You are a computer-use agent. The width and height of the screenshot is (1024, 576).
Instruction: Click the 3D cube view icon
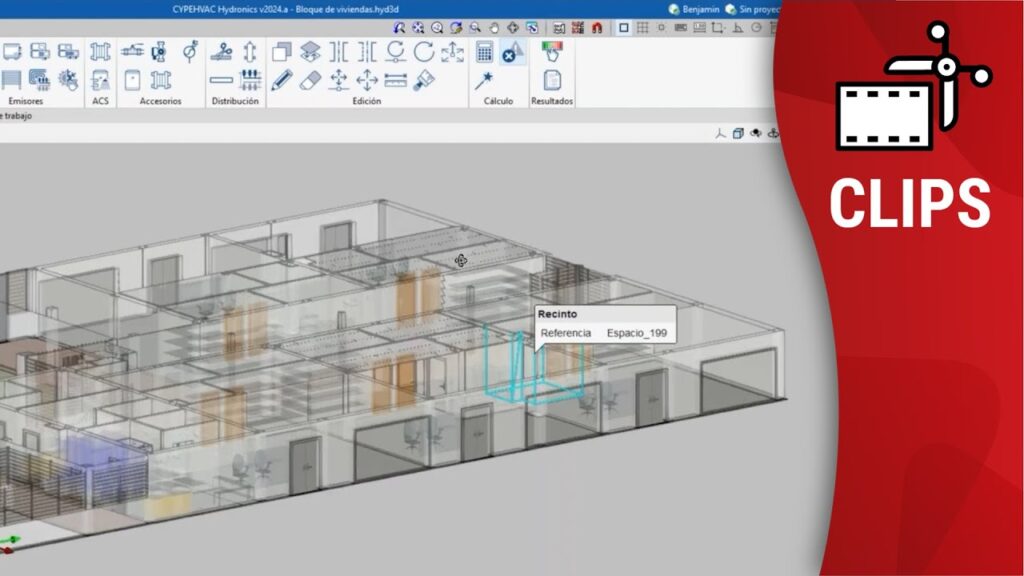coord(737,133)
